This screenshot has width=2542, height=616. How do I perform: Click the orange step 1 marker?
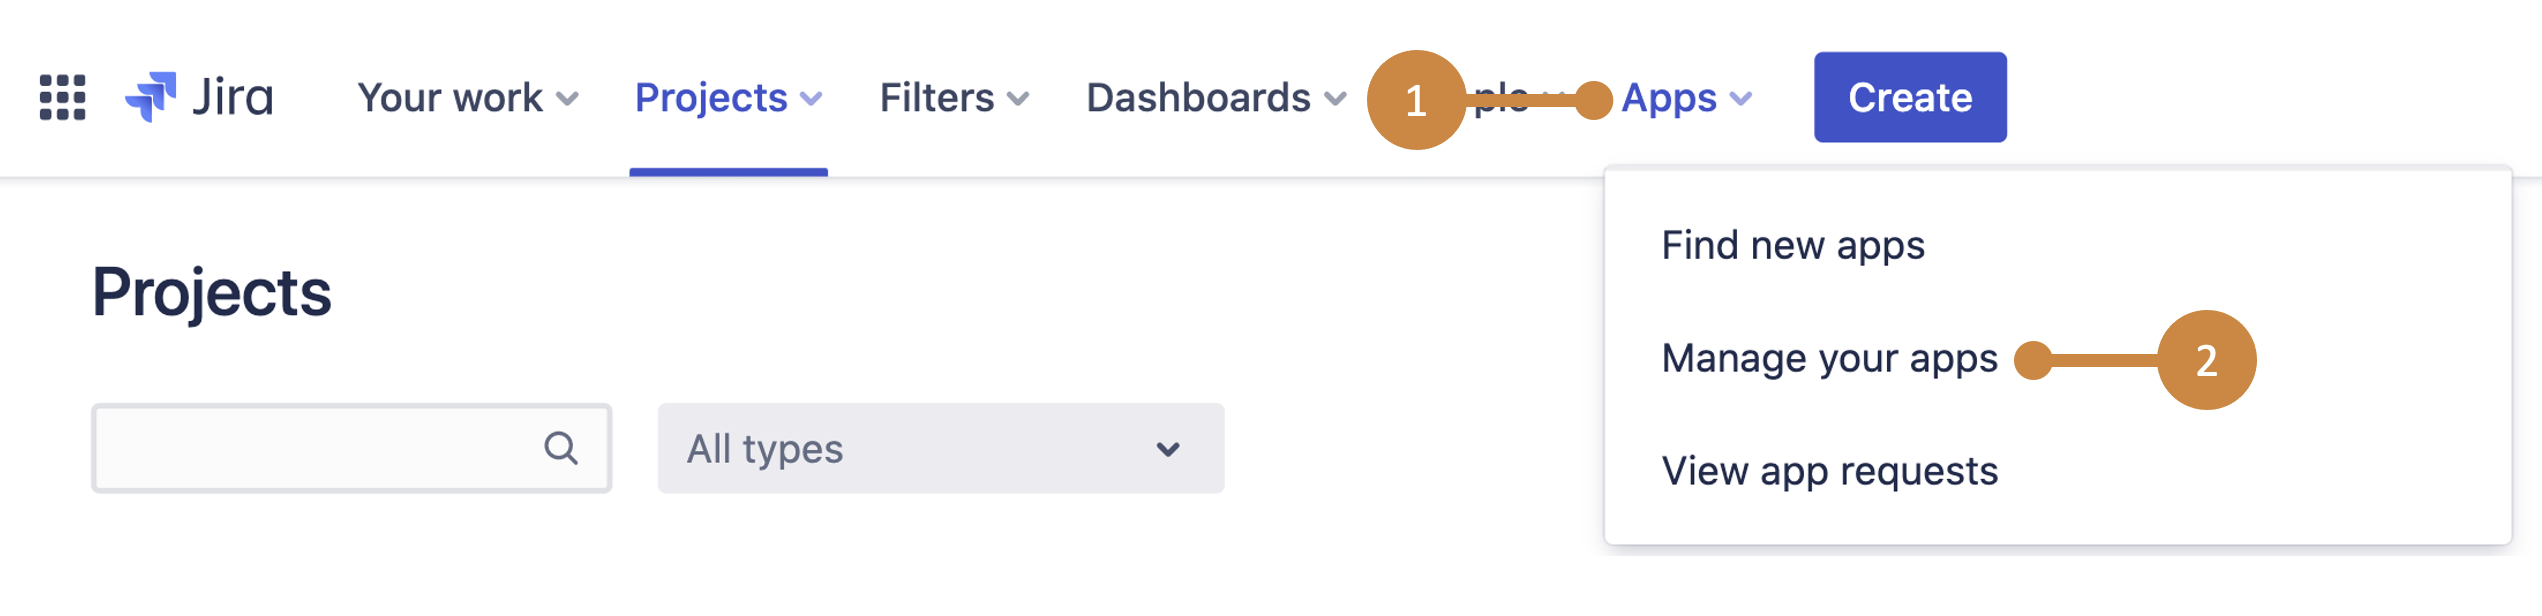click(1415, 100)
